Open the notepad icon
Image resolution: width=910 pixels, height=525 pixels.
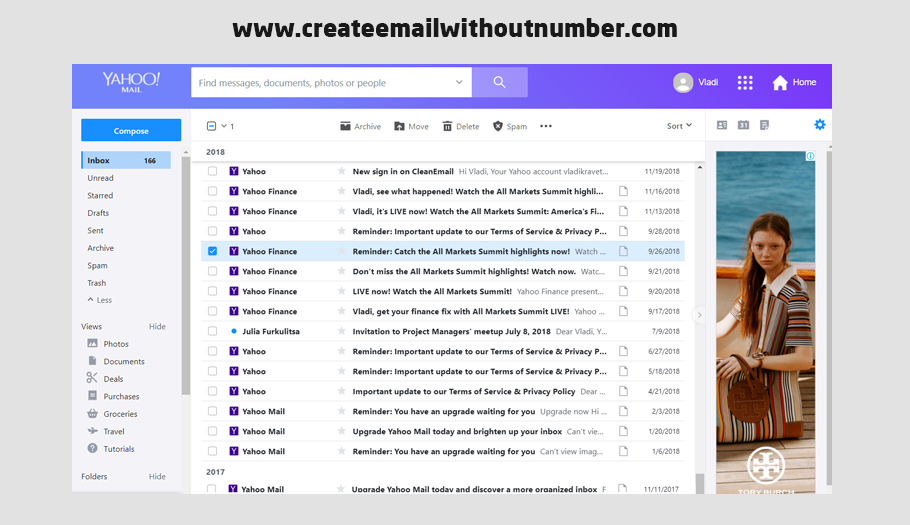pos(764,125)
